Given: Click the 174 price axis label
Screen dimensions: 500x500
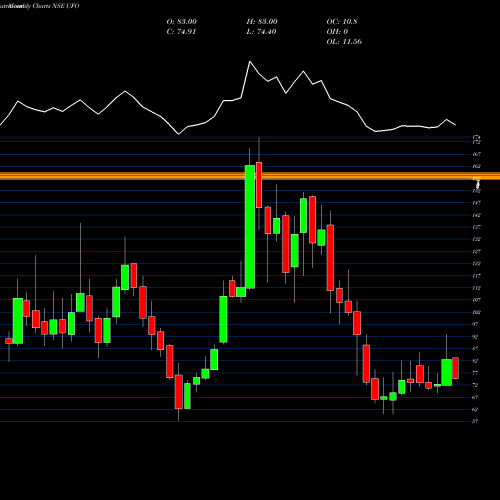Looking at the screenshot, I should click(477, 137).
